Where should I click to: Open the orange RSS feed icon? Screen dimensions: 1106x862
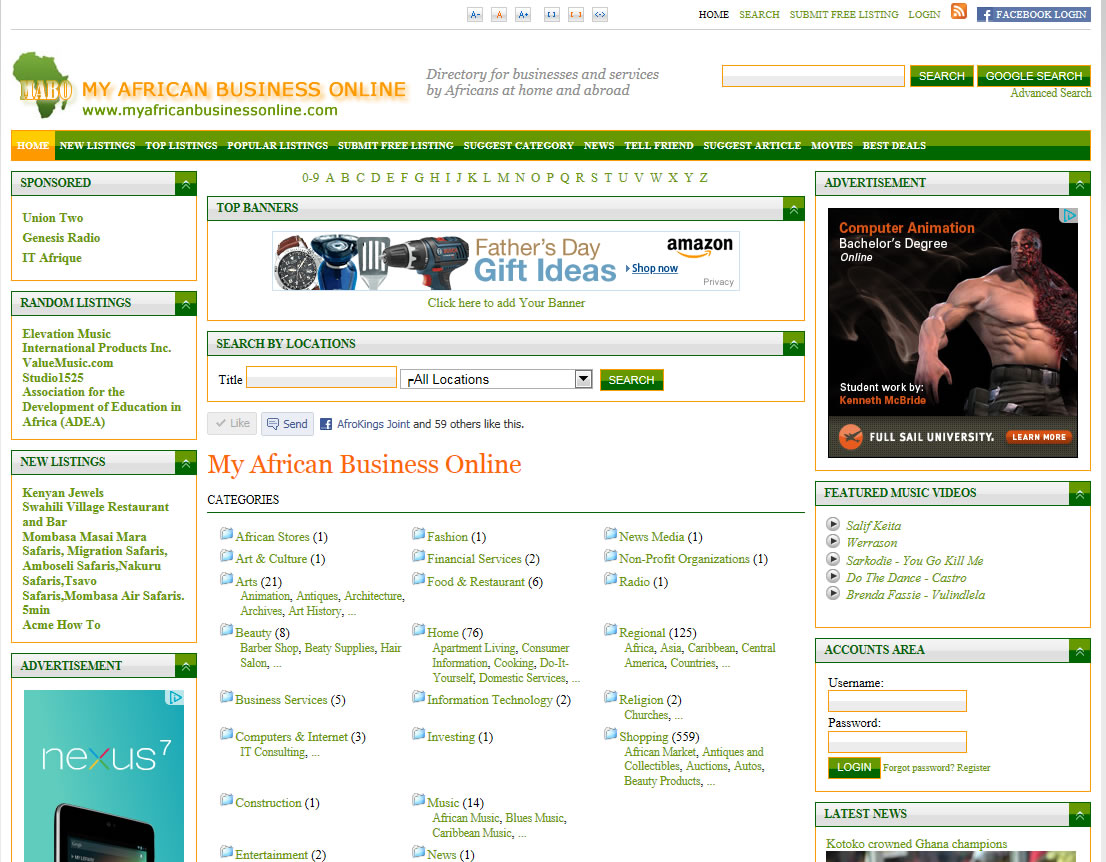coord(959,11)
